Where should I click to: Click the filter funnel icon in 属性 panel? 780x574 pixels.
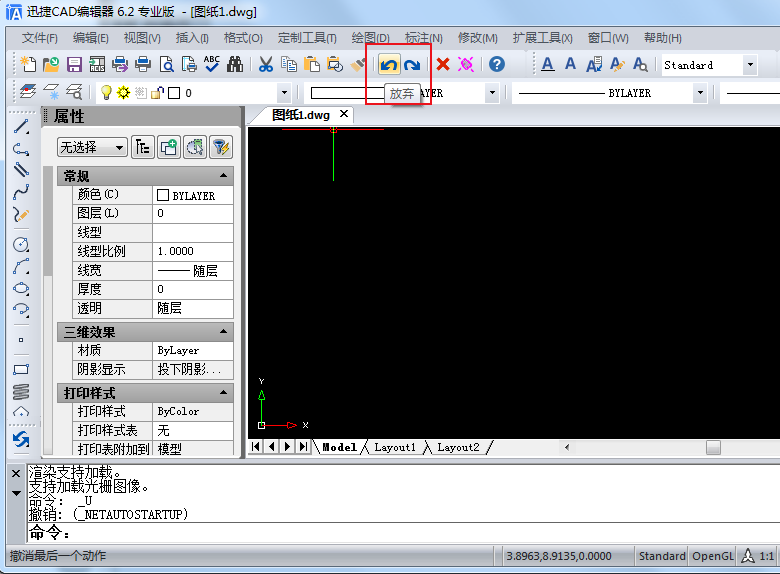(221, 147)
